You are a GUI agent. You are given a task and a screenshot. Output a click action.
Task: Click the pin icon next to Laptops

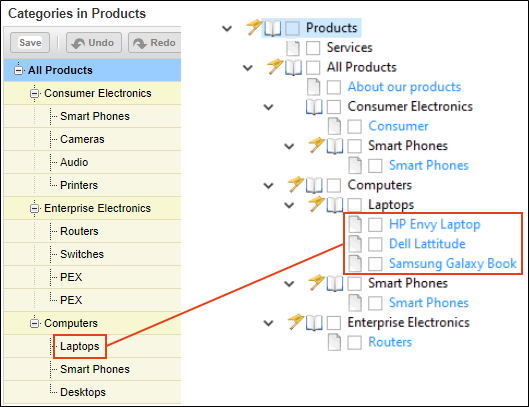coord(317,204)
